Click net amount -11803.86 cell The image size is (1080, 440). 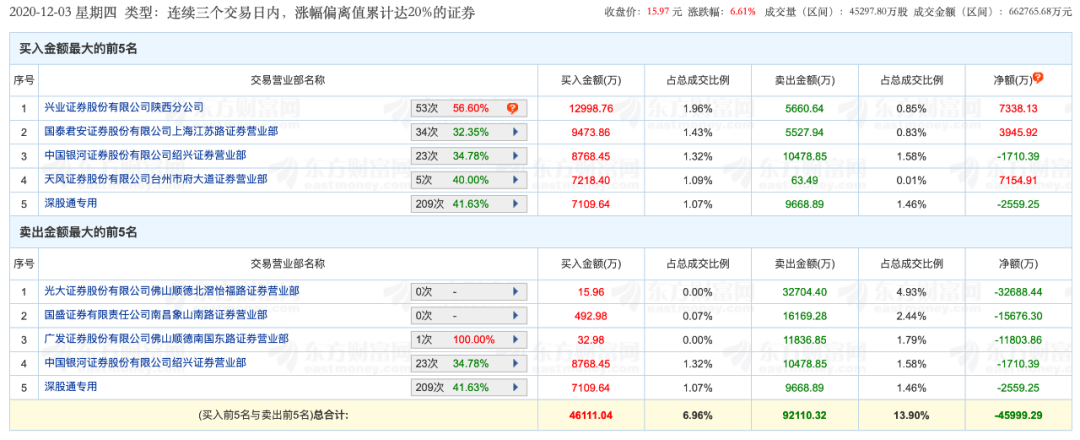click(x=1018, y=339)
